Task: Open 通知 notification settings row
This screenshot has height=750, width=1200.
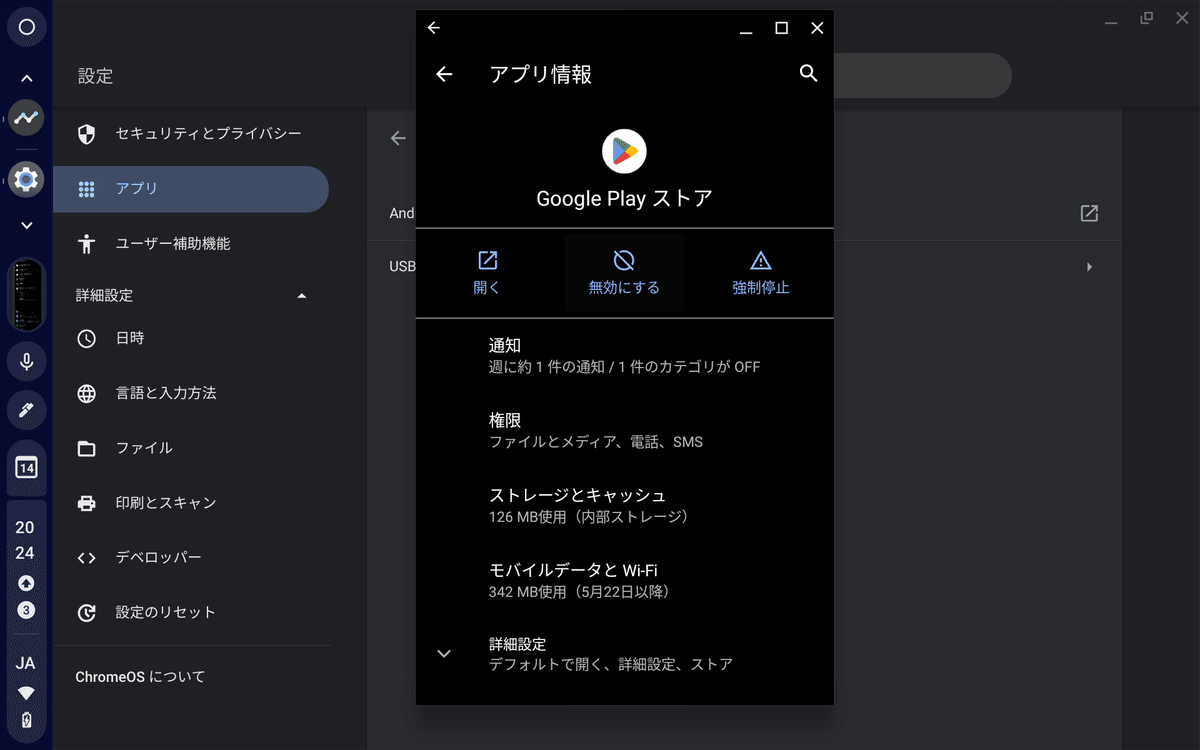Action: tap(624, 355)
